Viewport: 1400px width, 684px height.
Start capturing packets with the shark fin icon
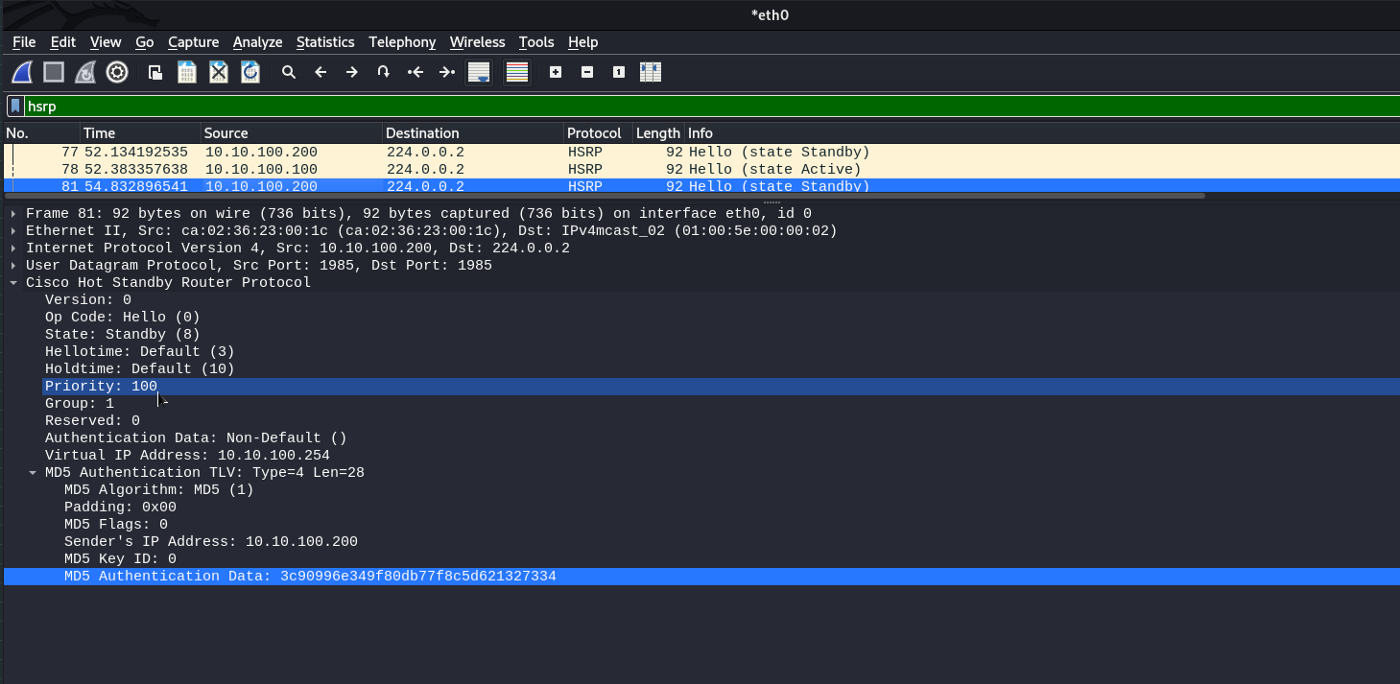(22, 72)
